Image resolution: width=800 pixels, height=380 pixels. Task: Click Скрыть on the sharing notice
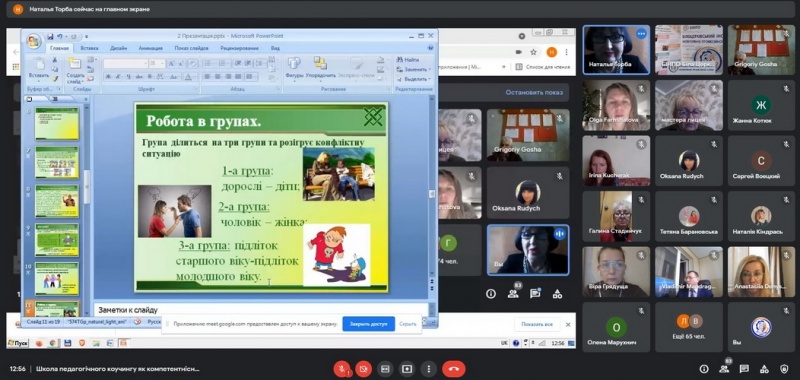(x=408, y=324)
